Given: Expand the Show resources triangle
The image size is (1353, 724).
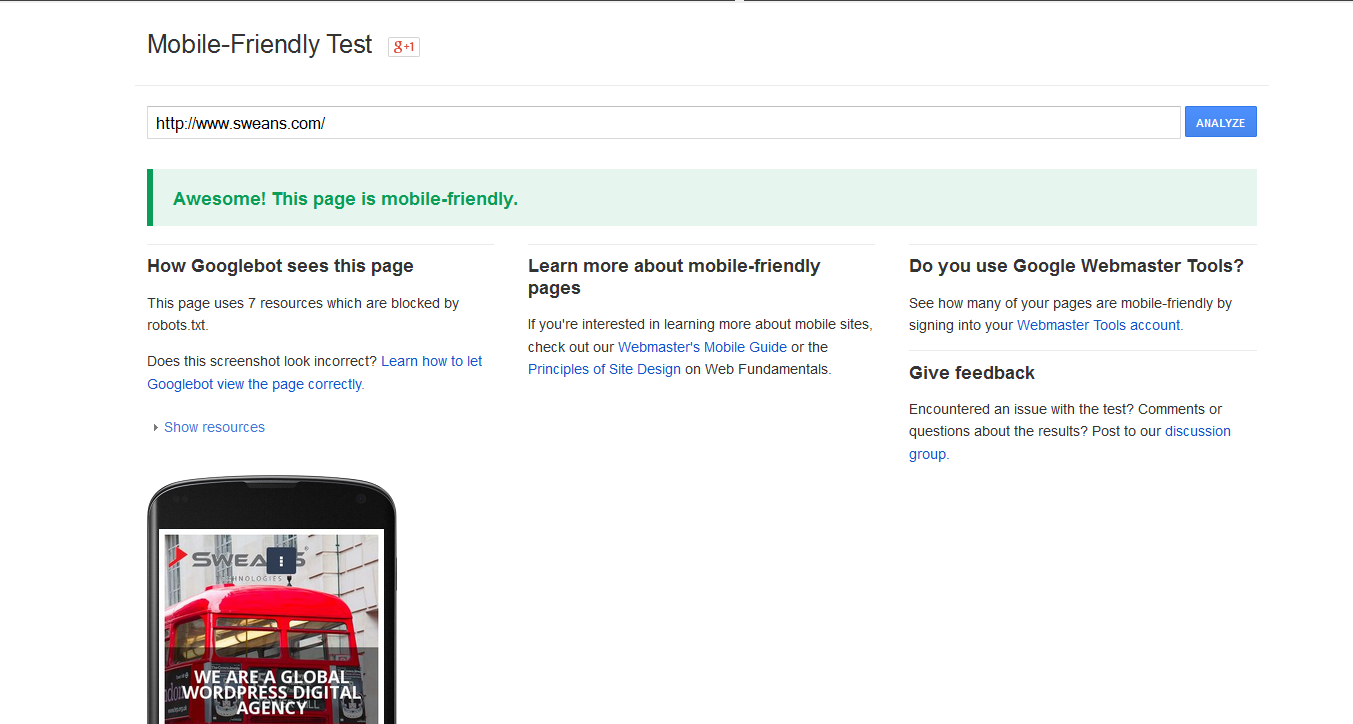Looking at the screenshot, I should tap(156, 428).
